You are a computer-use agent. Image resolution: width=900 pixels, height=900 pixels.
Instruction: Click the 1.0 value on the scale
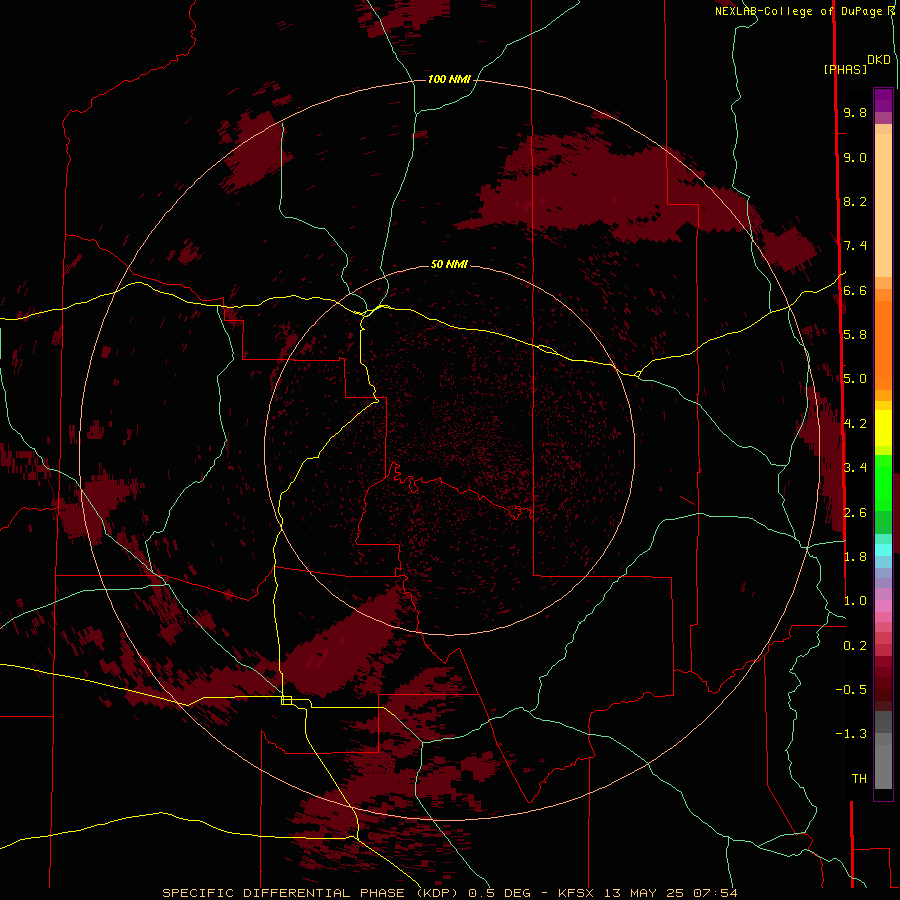click(x=855, y=601)
